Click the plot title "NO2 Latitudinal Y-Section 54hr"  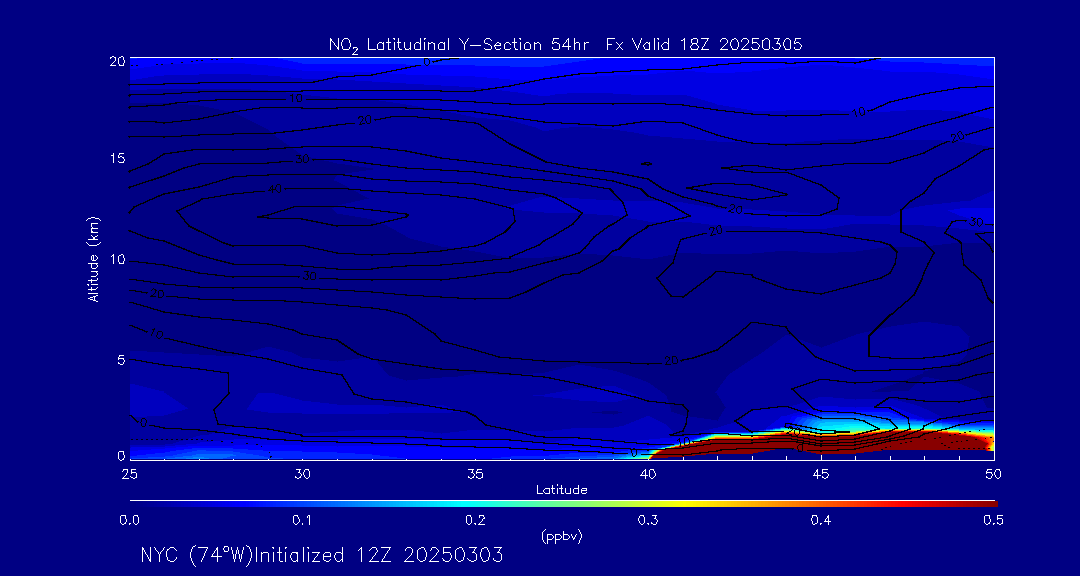(x=458, y=45)
